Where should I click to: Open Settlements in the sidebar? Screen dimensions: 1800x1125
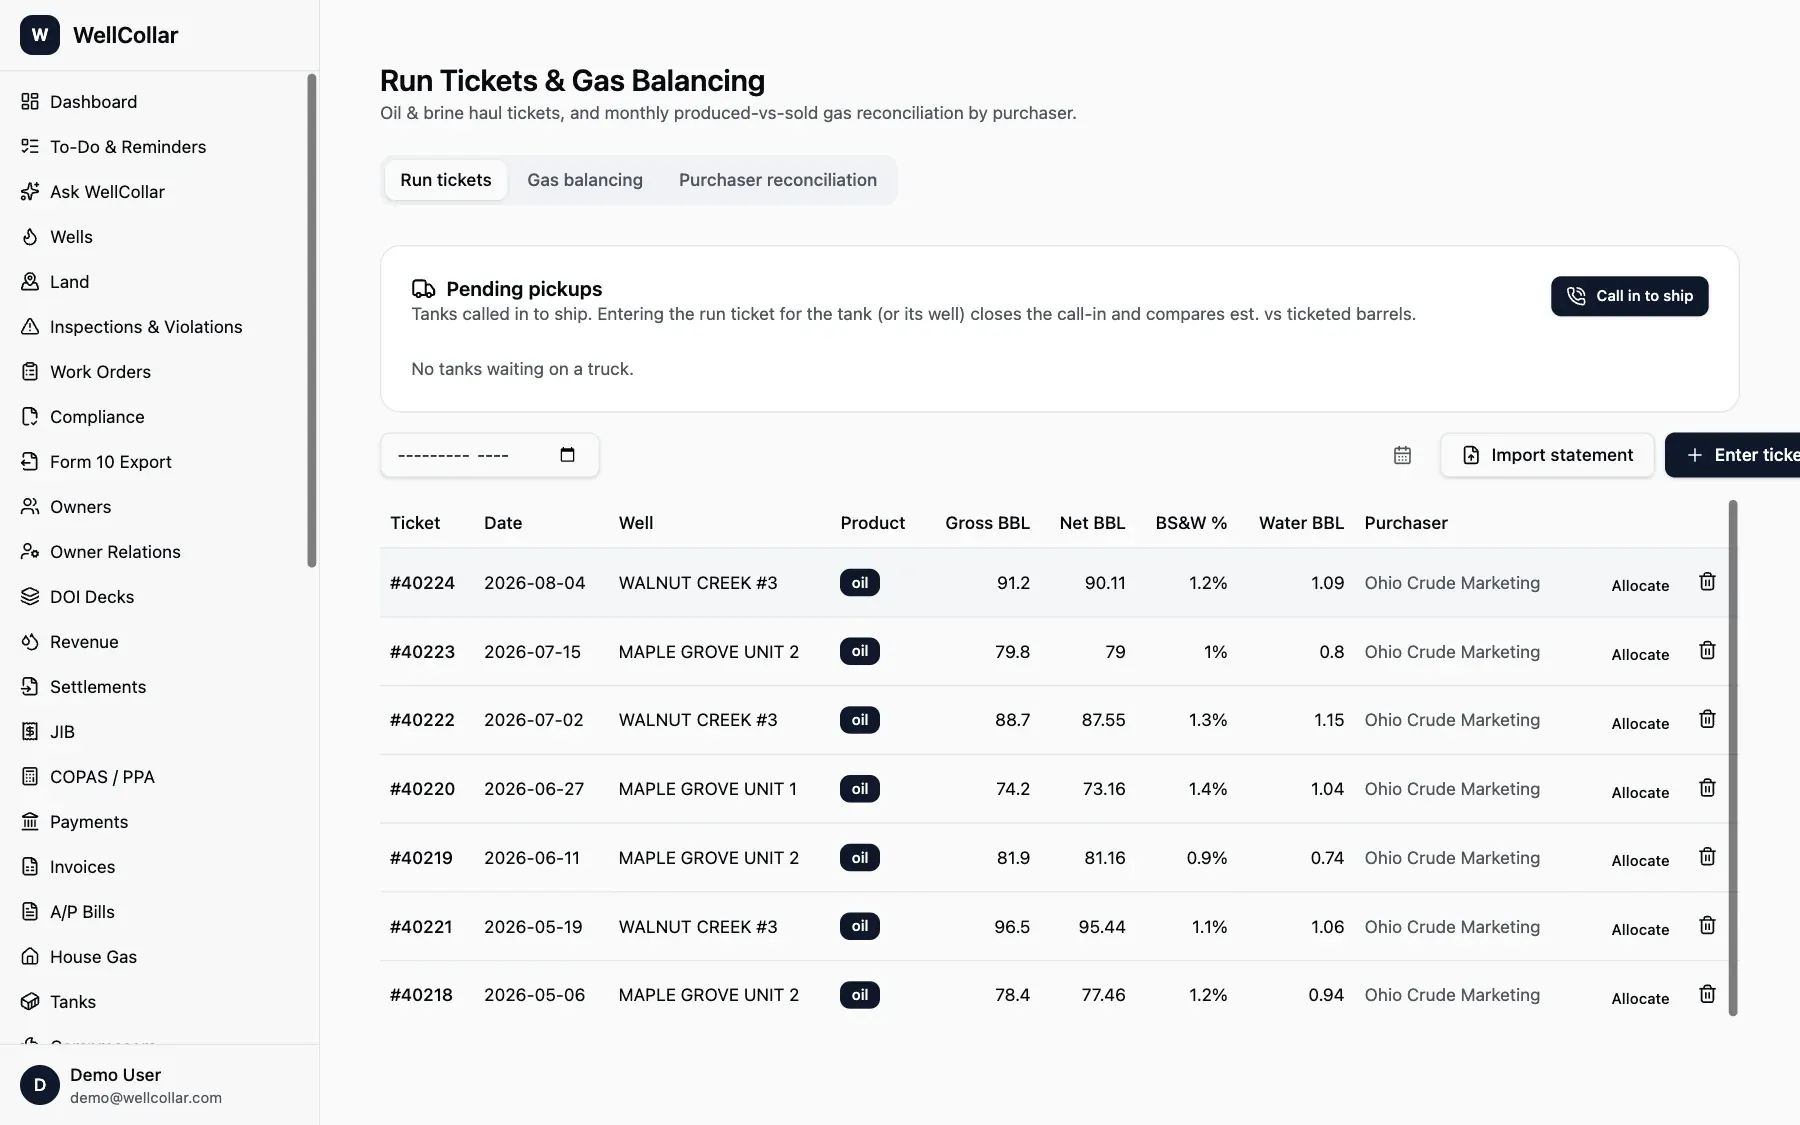click(x=98, y=687)
